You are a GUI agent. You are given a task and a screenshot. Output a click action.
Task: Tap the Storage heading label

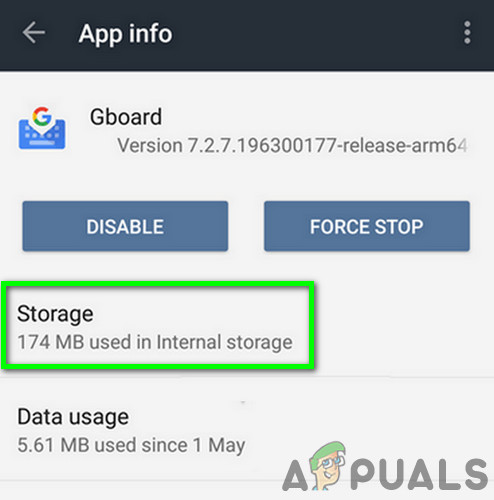click(x=55, y=314)
